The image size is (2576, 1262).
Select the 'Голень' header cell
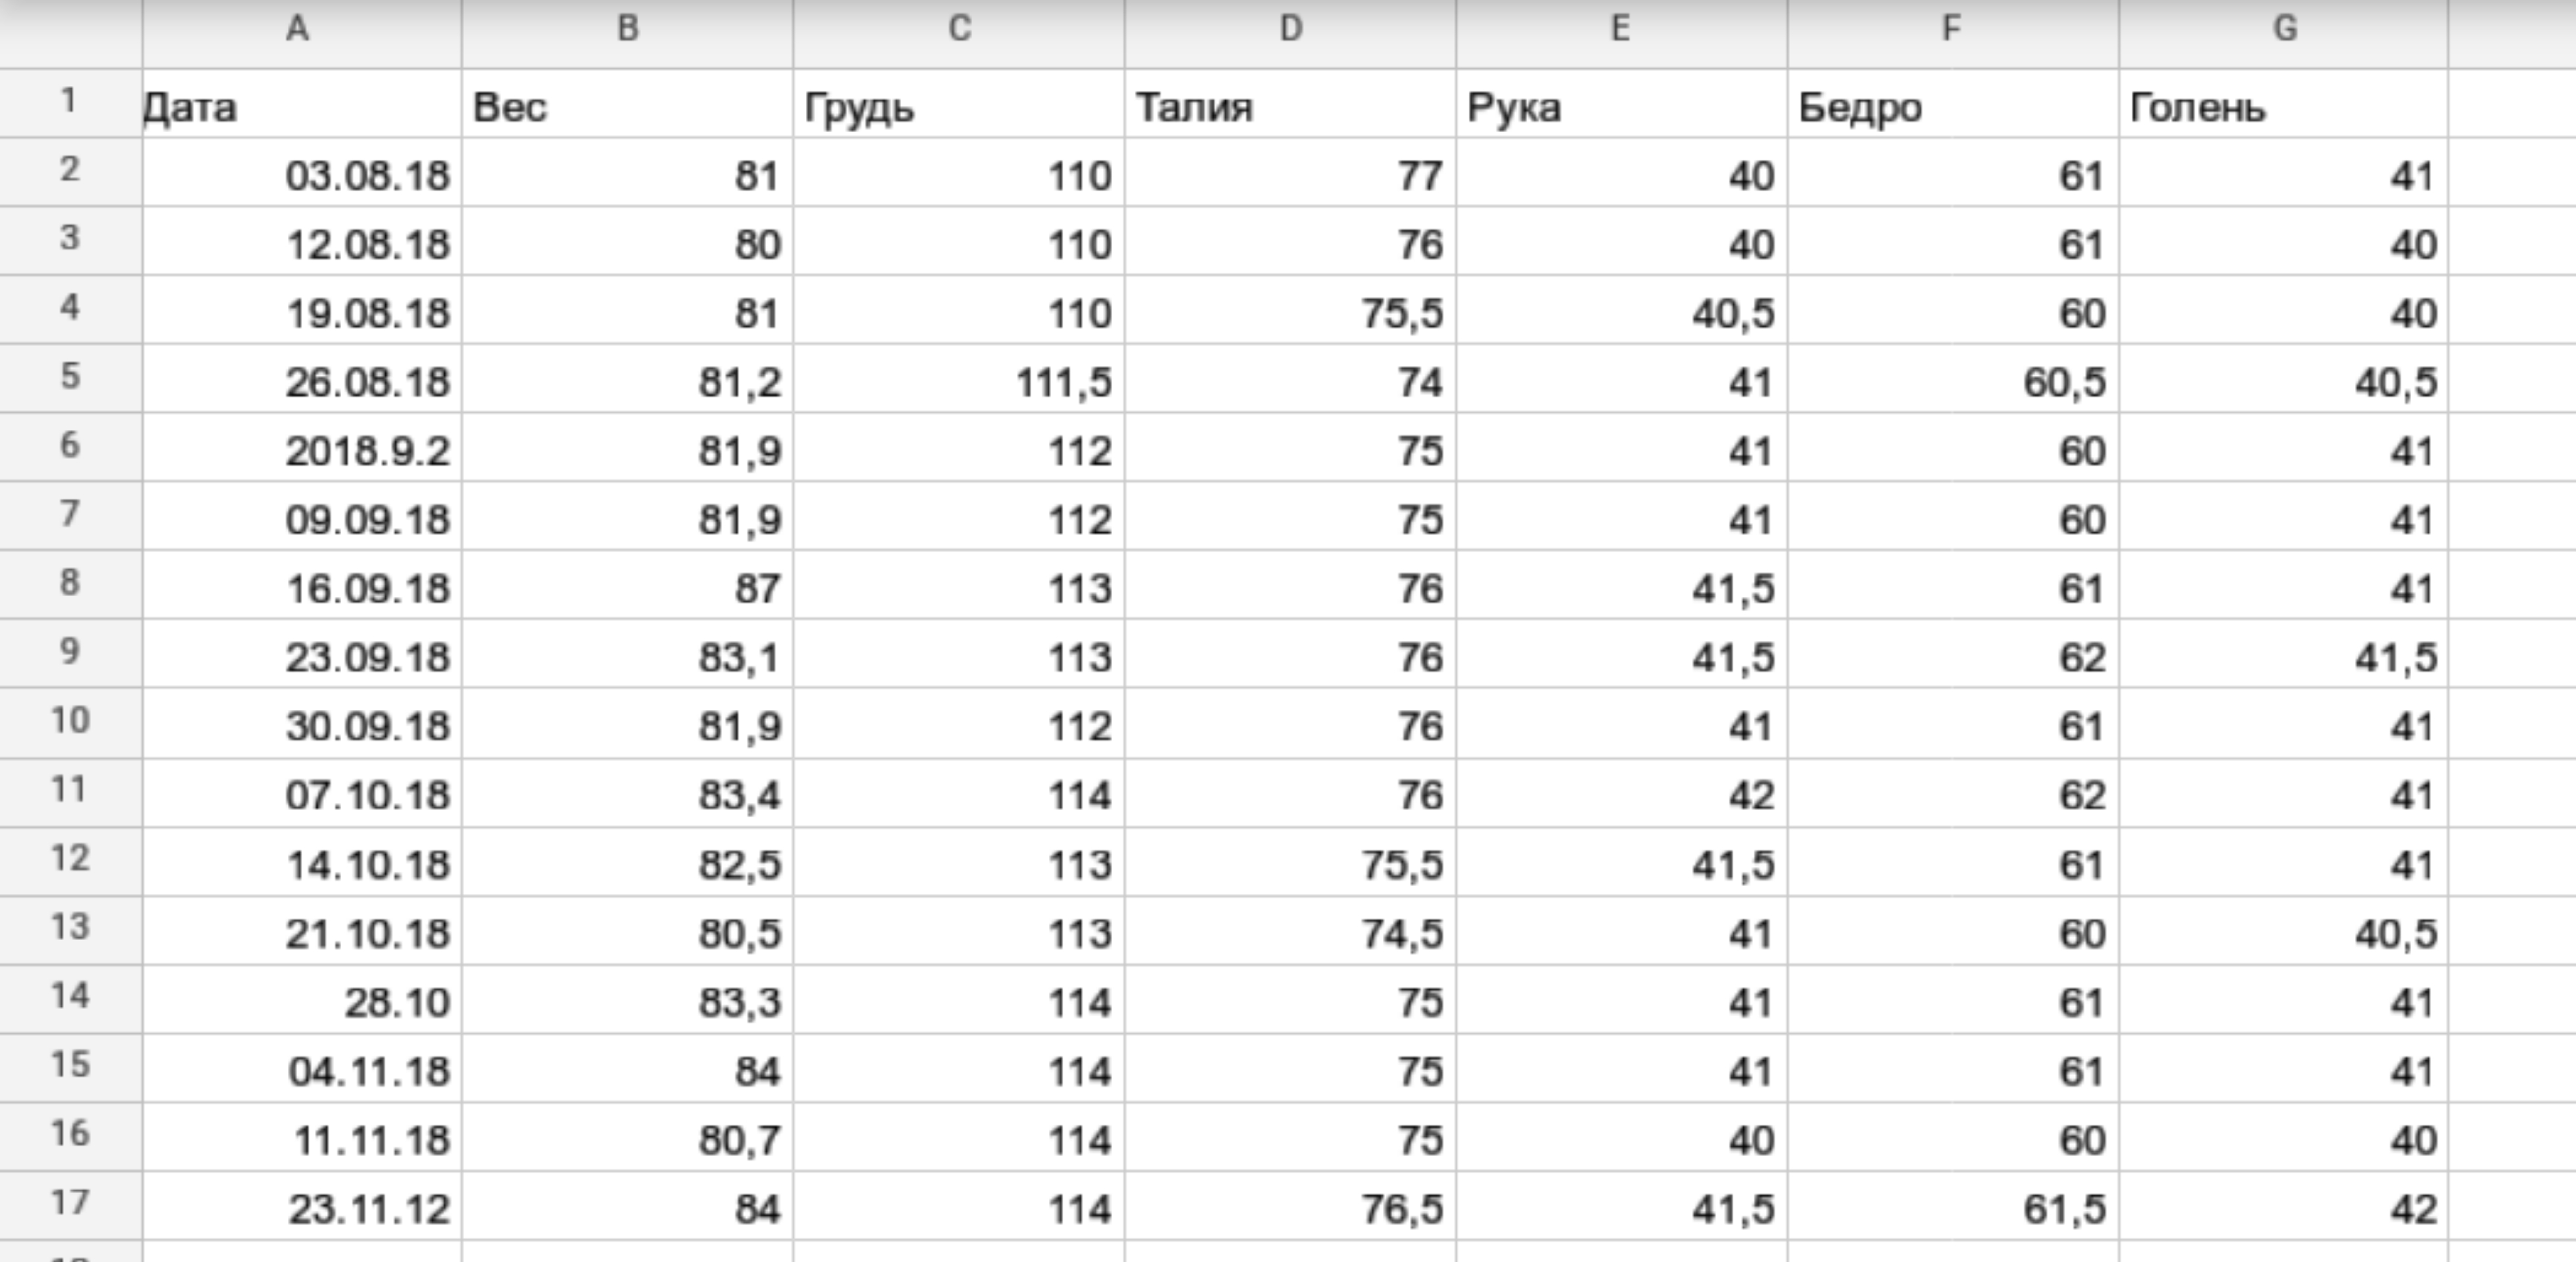(2284, 106)
